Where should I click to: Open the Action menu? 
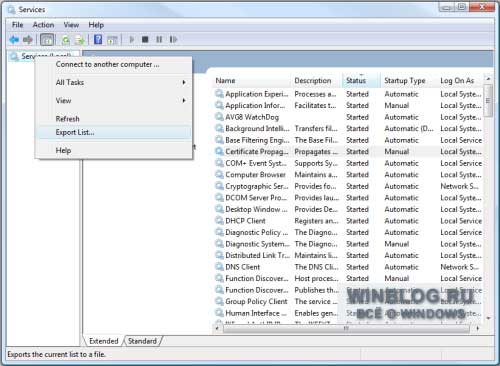tap(43, 25)
